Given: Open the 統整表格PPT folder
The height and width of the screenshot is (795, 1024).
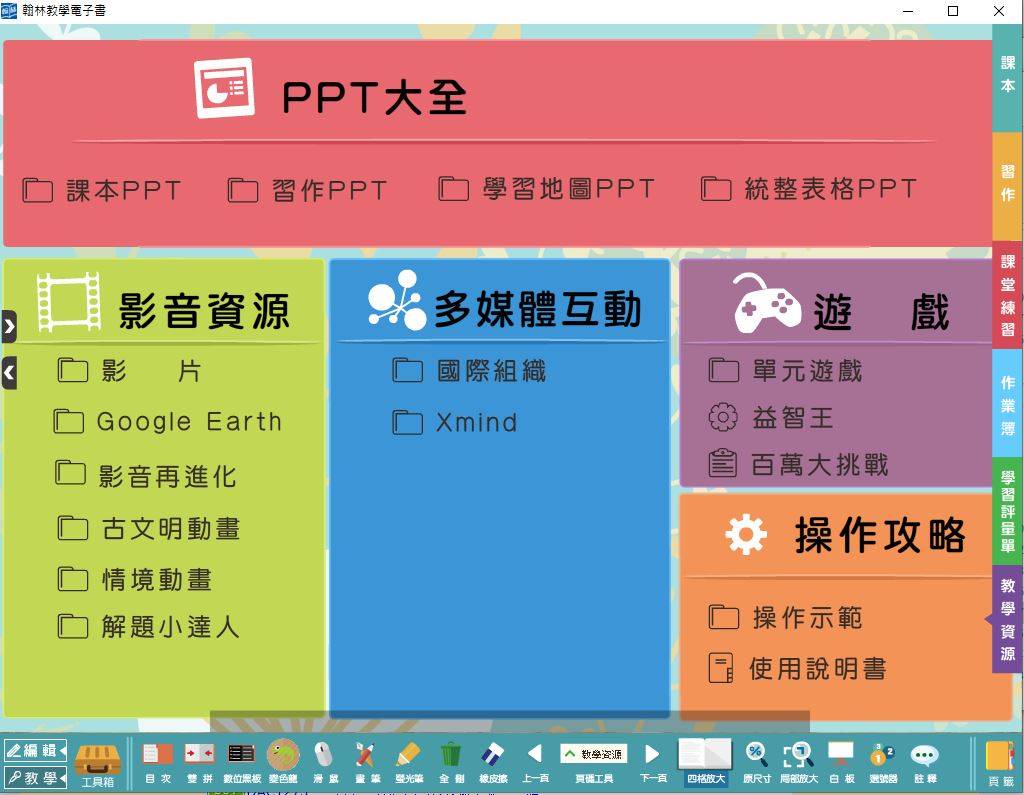Looking at the screenshot, I should (x=808, y=189).
